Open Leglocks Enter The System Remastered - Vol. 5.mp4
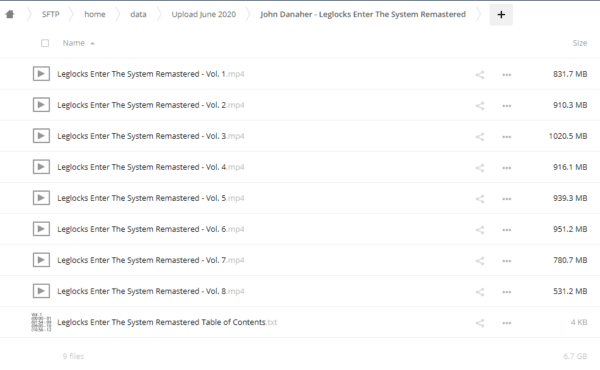This screenshot has width=600, height=370. pos(151,198)
